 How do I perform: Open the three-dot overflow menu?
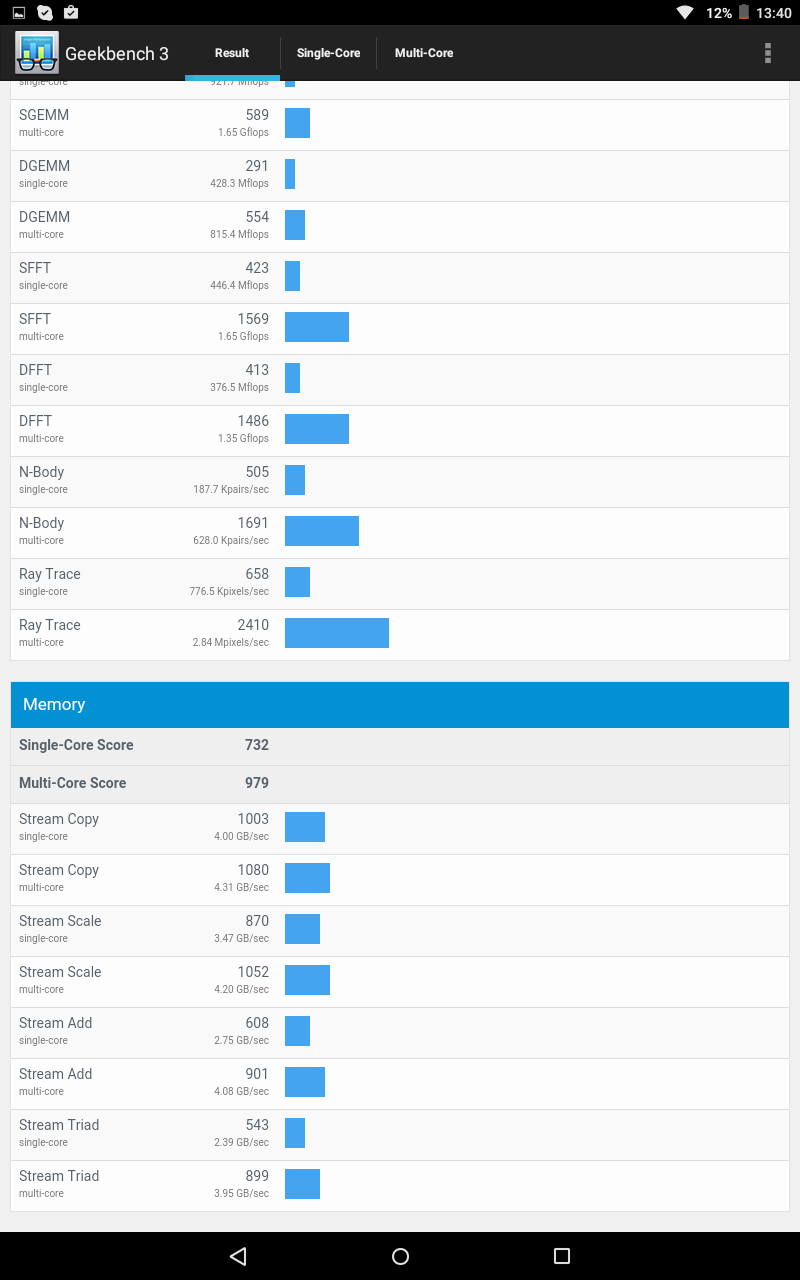pos(768,53)
